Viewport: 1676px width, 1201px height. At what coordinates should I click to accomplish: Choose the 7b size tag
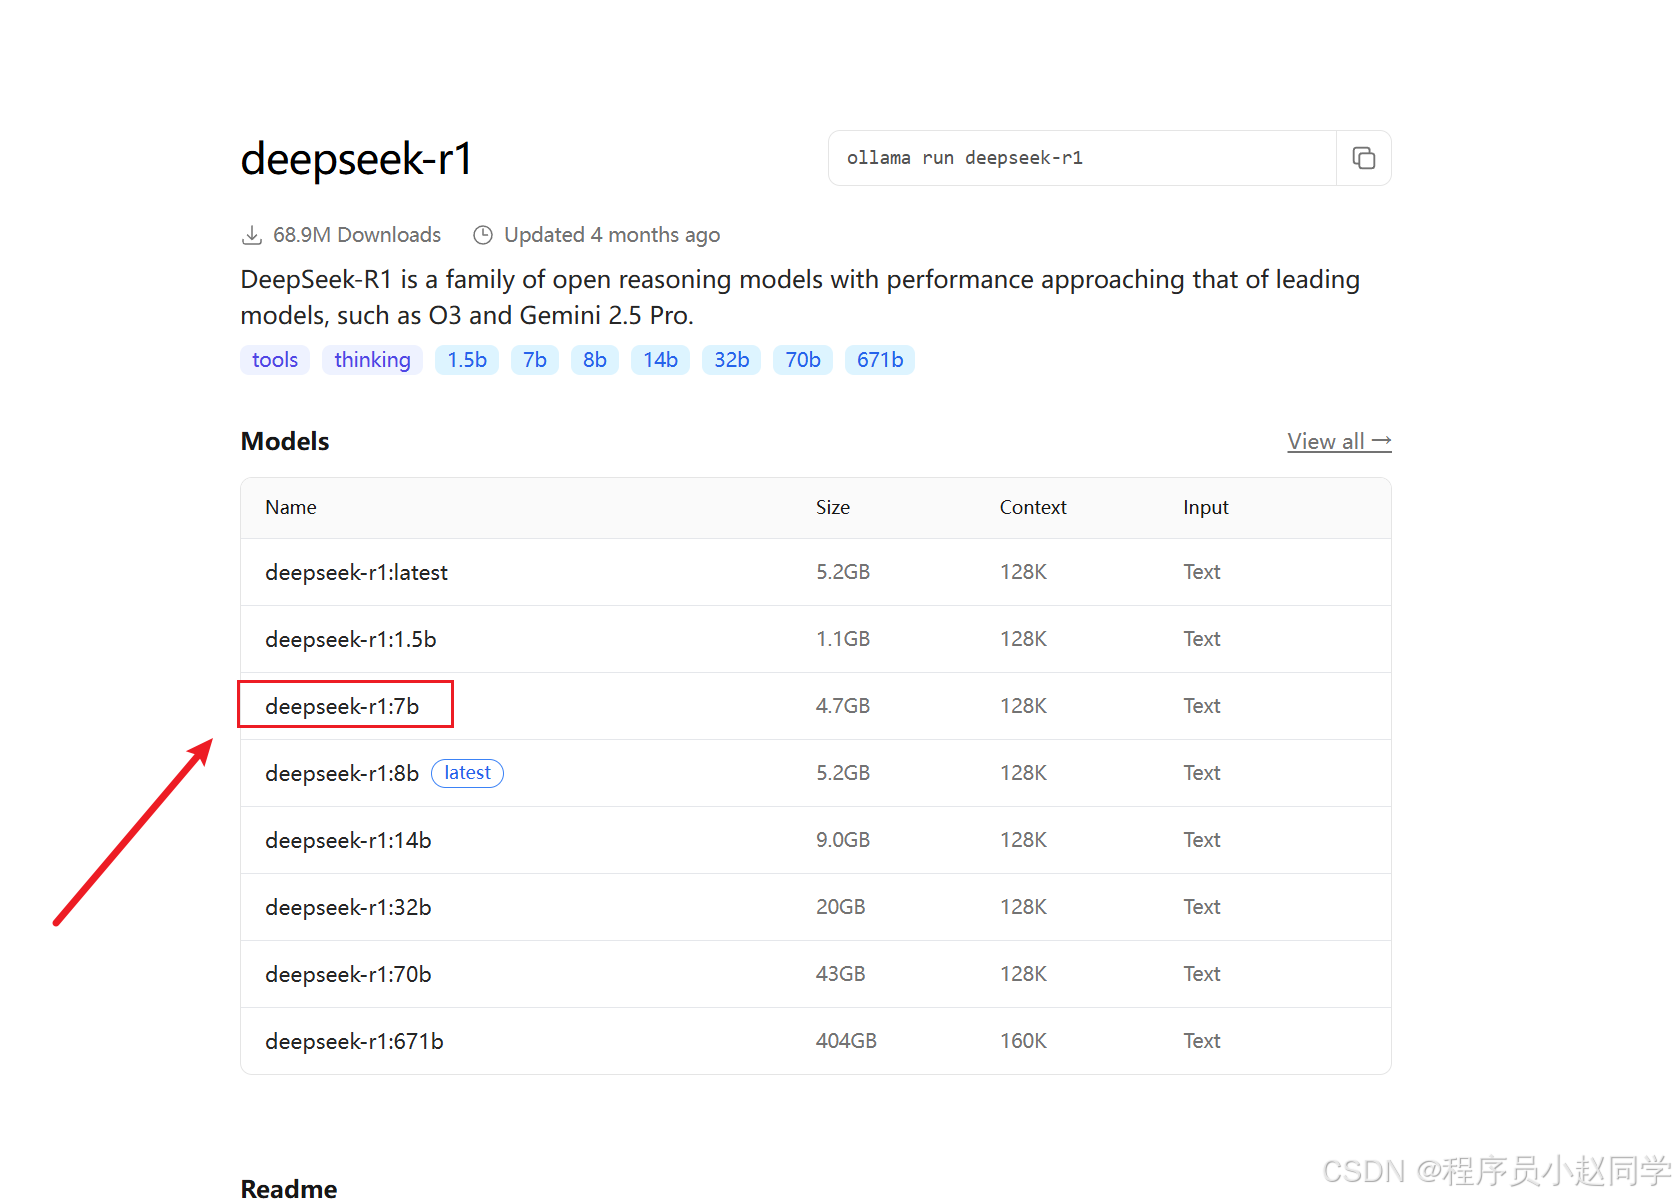coord(535,360)
